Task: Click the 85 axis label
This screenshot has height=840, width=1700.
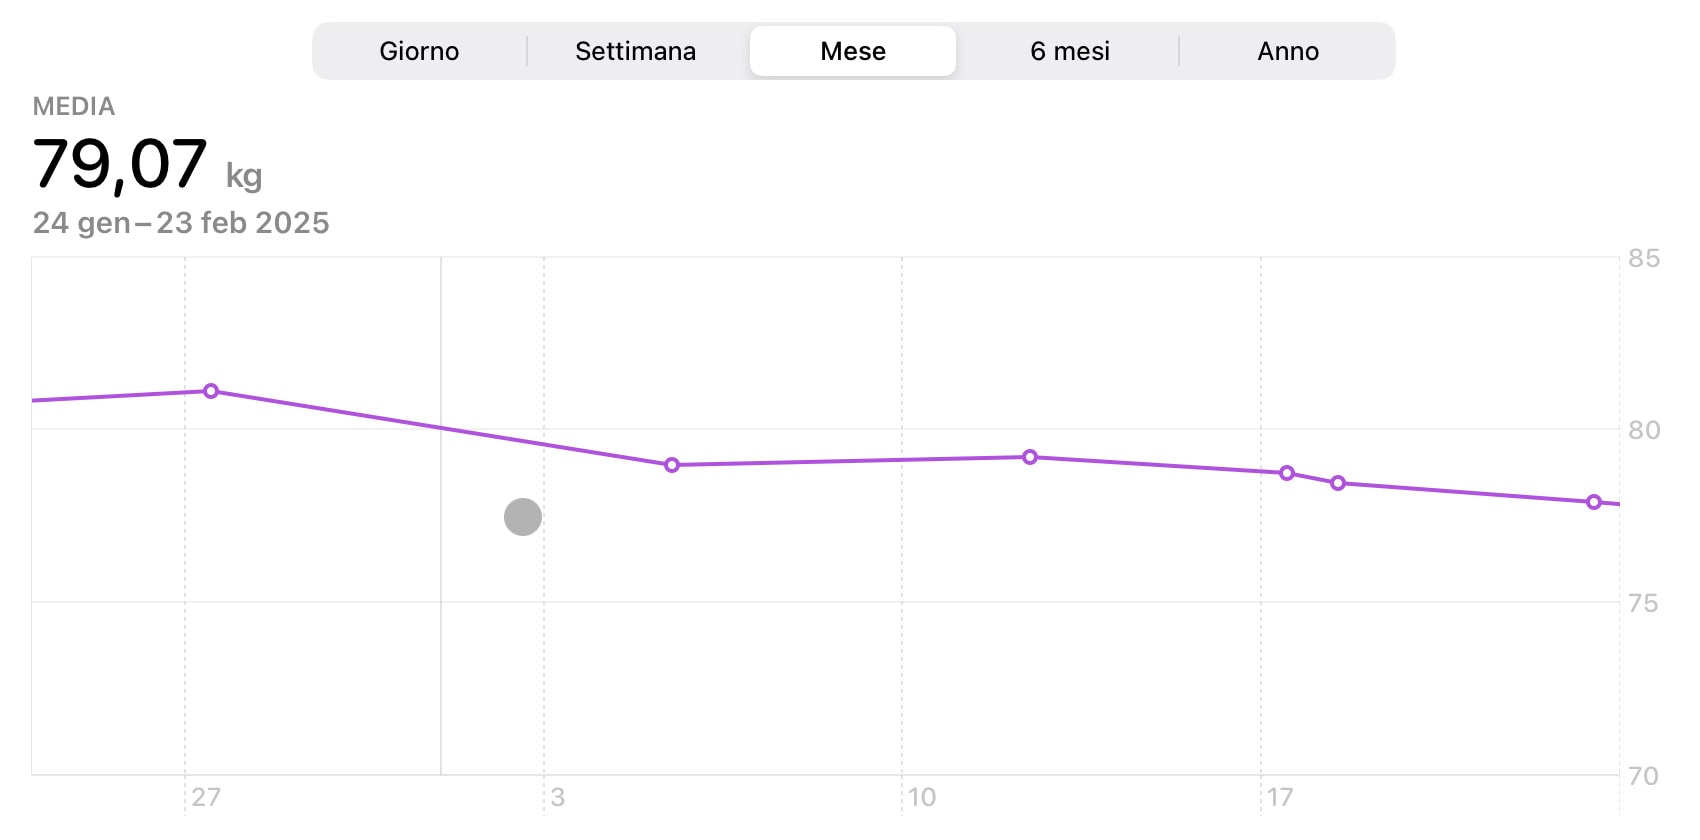Action: (1644, 258)
